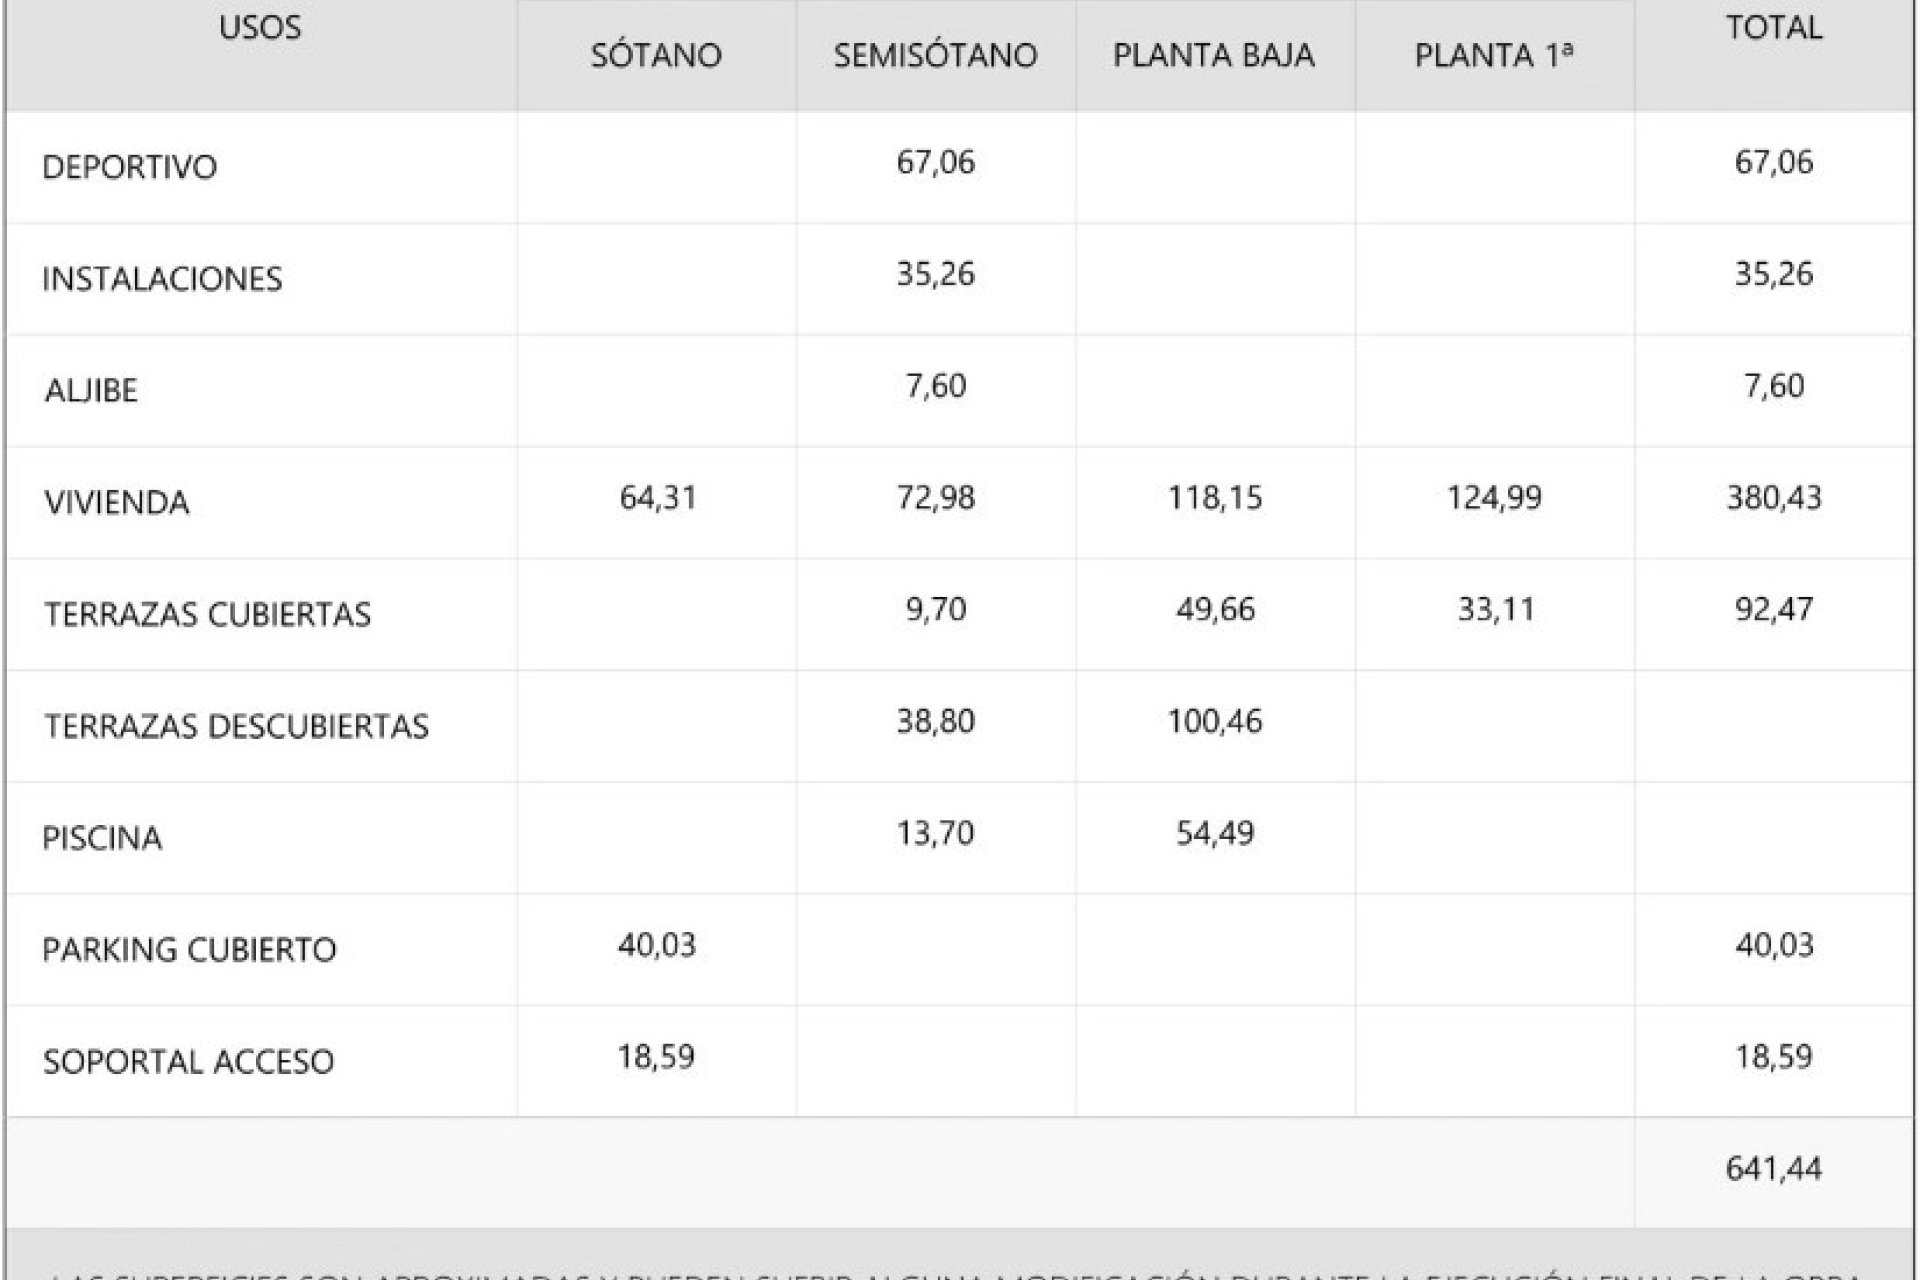Select the TERRAZAS DESCUBIERTAS row label

point(236,726)
